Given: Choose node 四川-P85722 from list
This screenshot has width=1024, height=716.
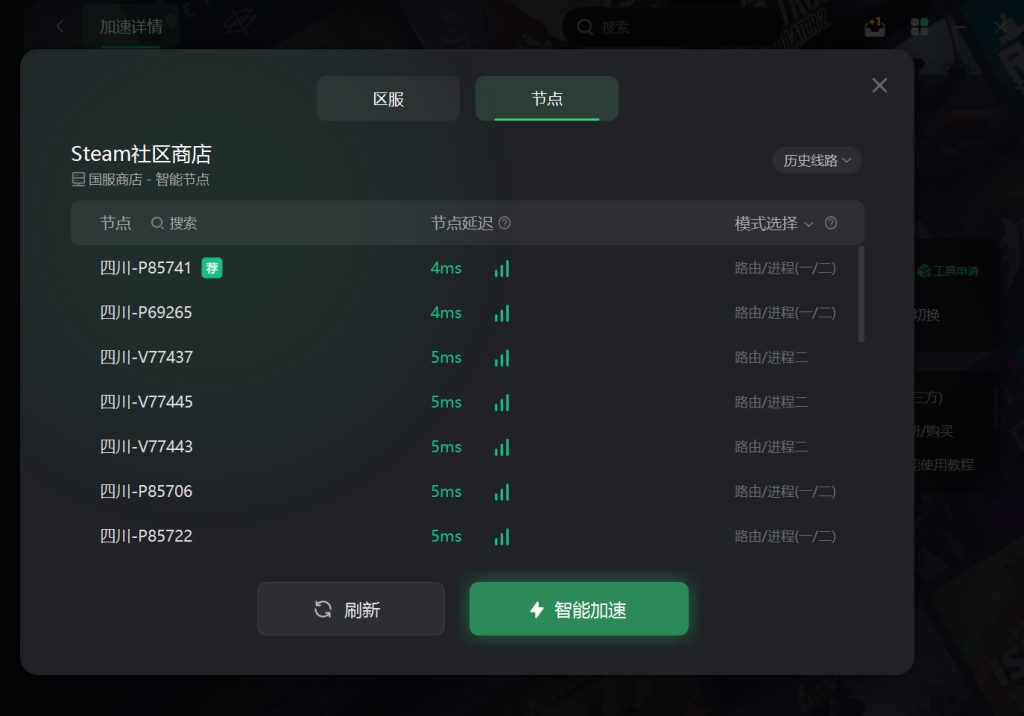Looking at the screenshot, I should 468,536.
